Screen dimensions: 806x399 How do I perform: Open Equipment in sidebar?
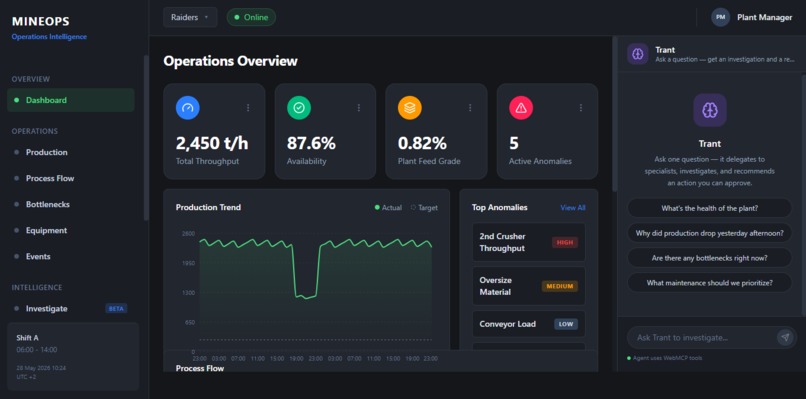click(71, 230)
